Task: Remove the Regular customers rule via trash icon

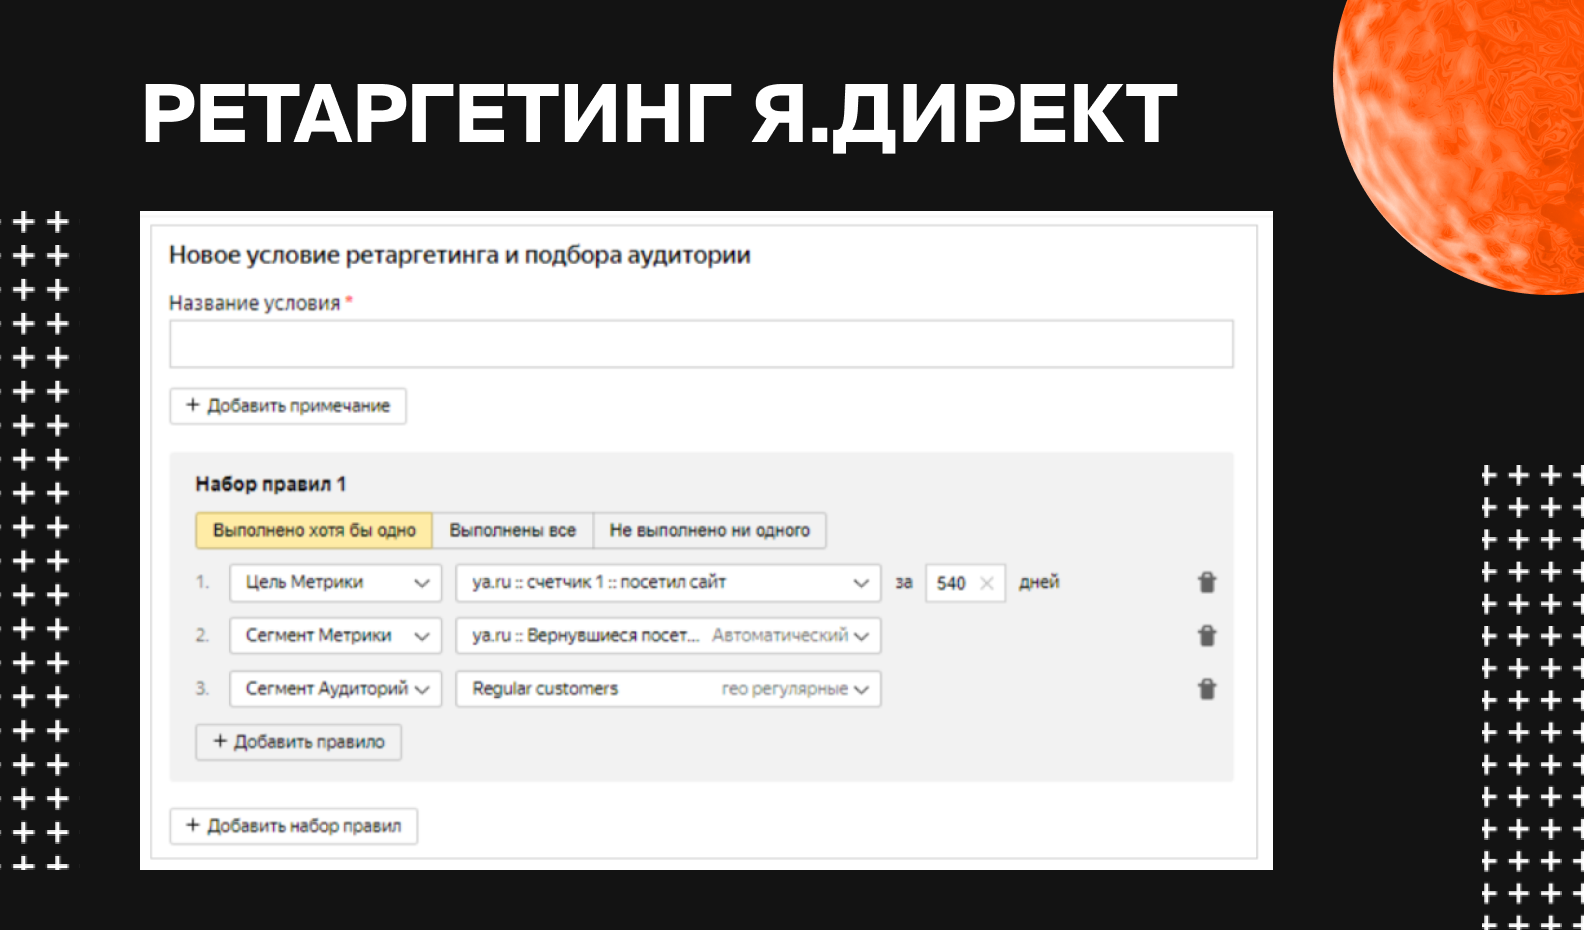Action: [x=1207, y=688]
